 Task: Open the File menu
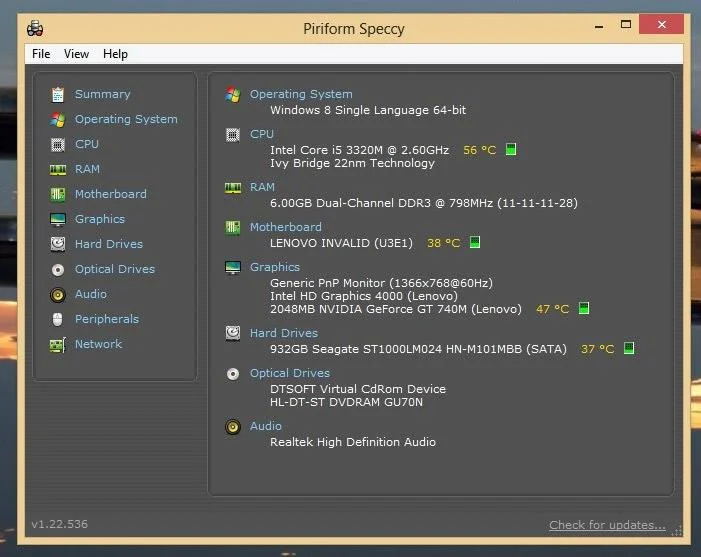click(x=41, y=54)
